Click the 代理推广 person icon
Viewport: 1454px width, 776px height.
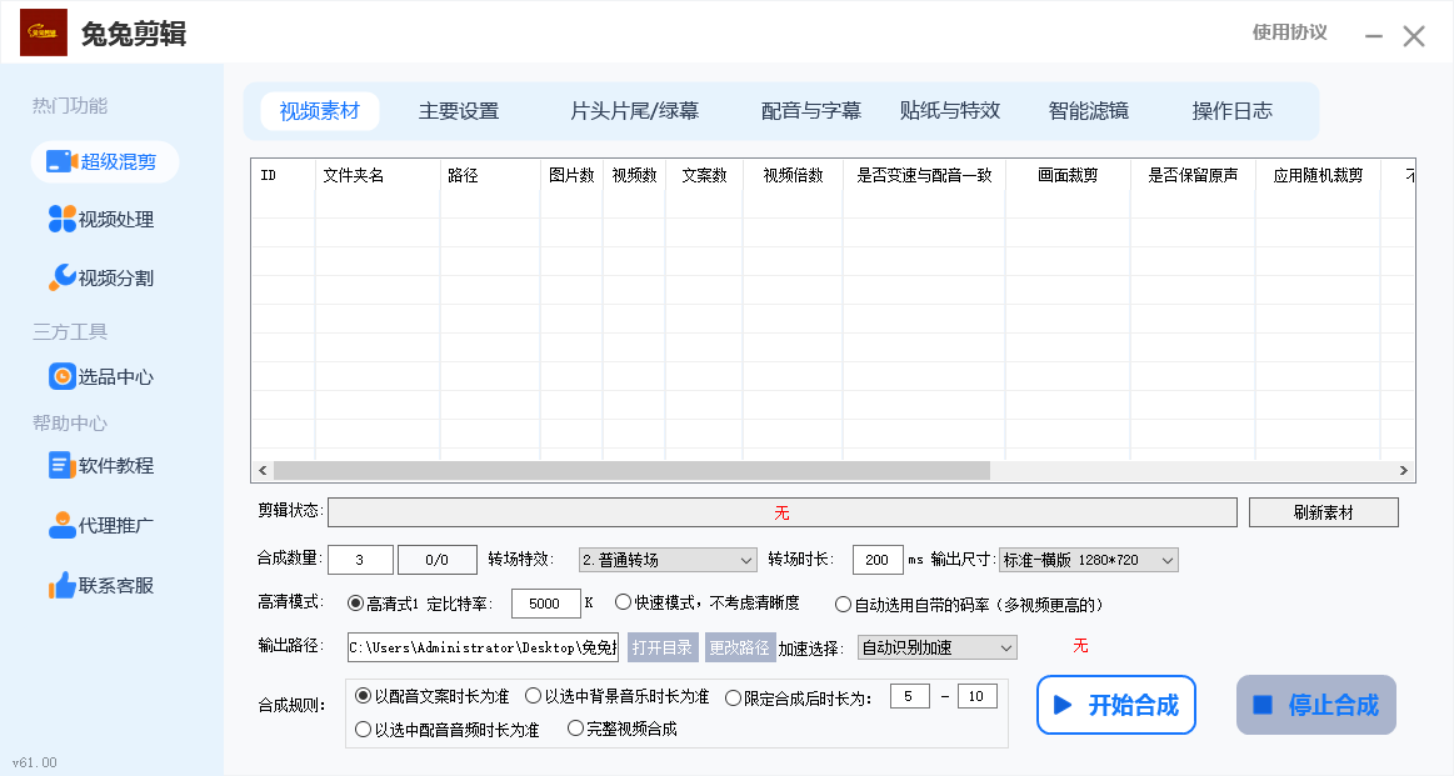click(x=62, y=525)
